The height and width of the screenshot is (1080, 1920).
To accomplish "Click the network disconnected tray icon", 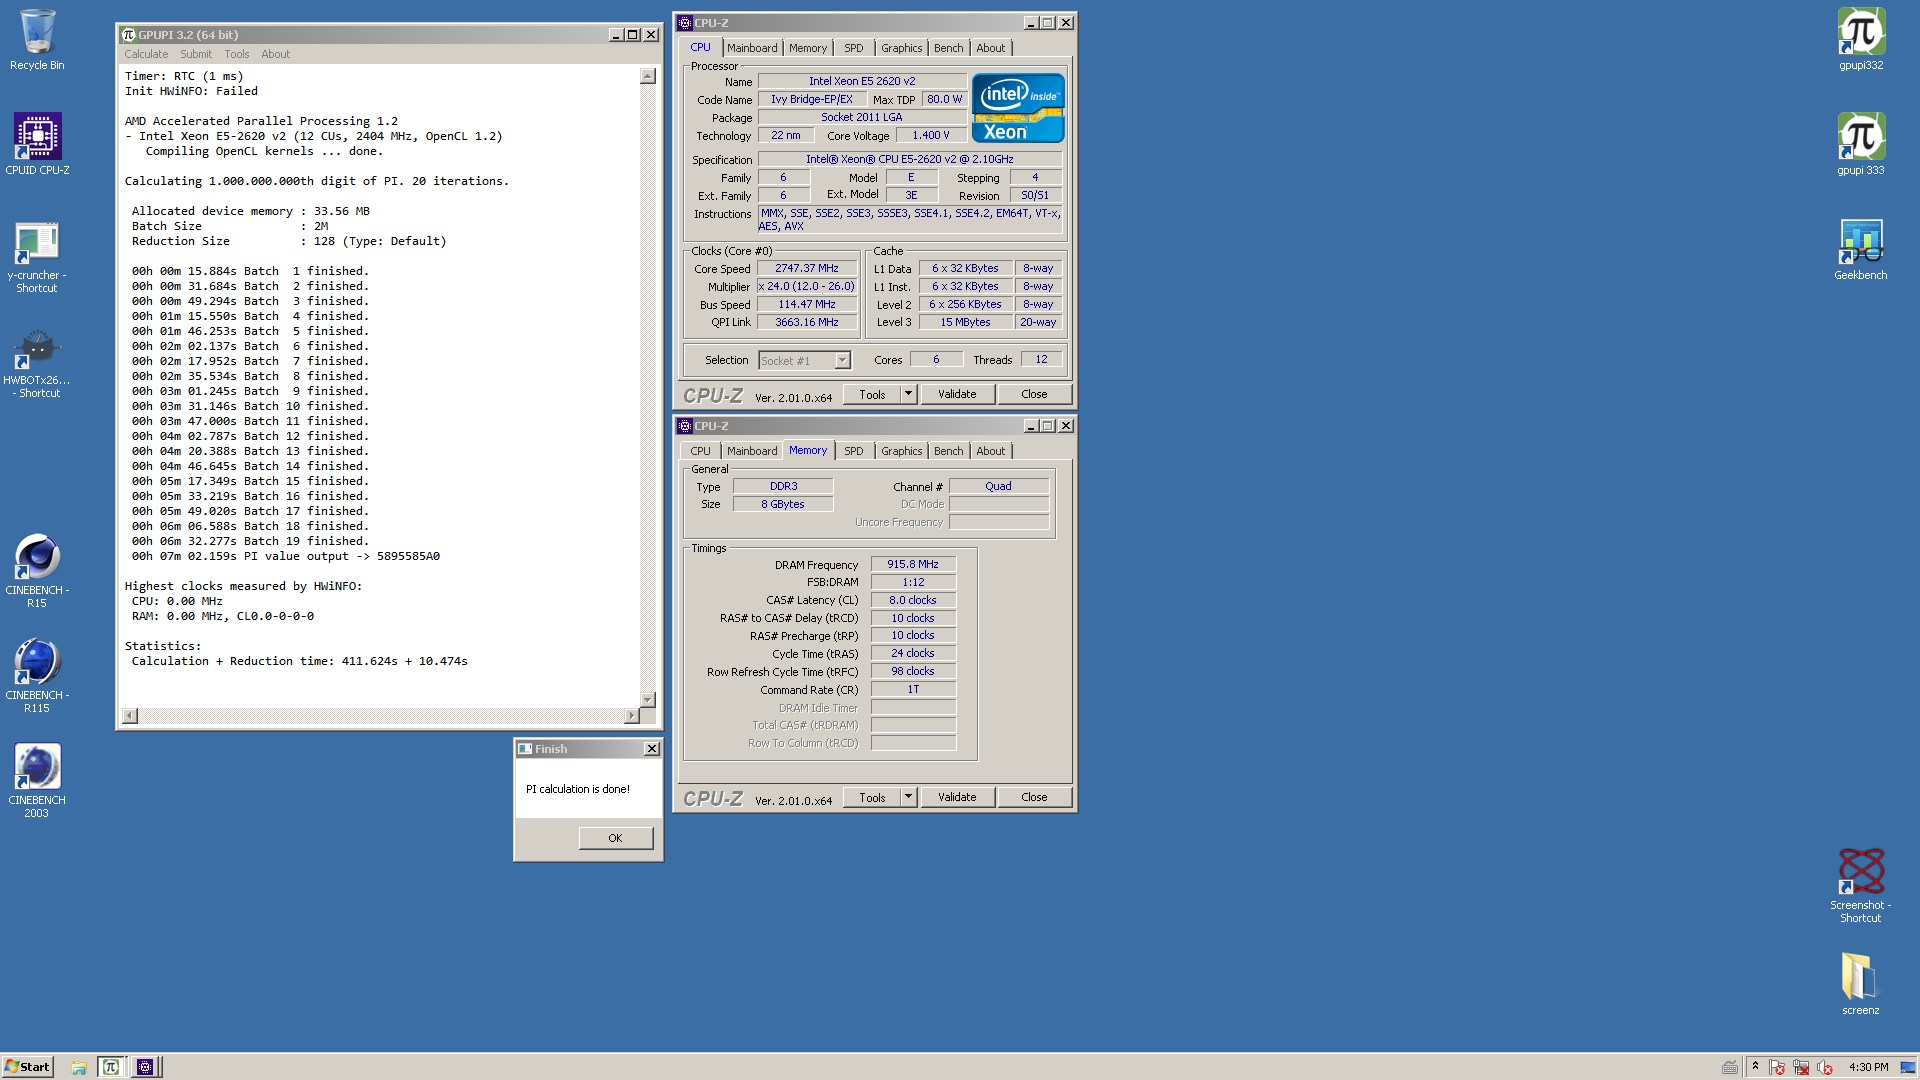I will 1801,1068.
